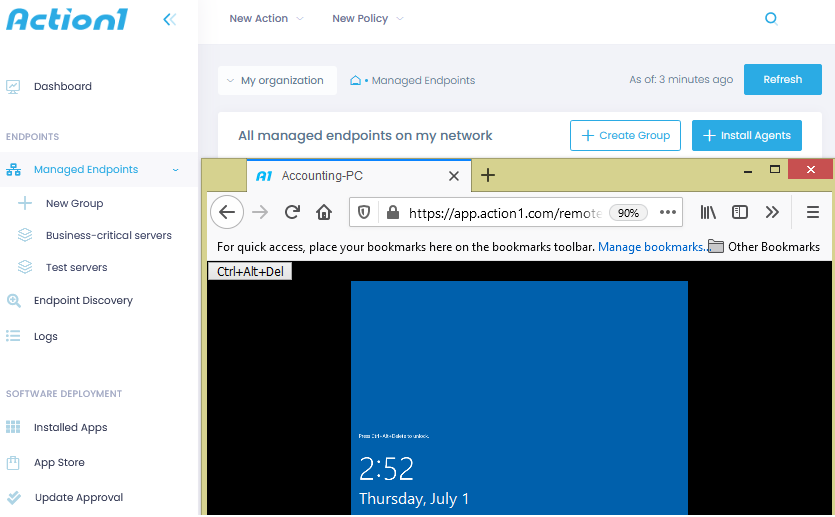Open the New Action dropdown

[266, 19]
